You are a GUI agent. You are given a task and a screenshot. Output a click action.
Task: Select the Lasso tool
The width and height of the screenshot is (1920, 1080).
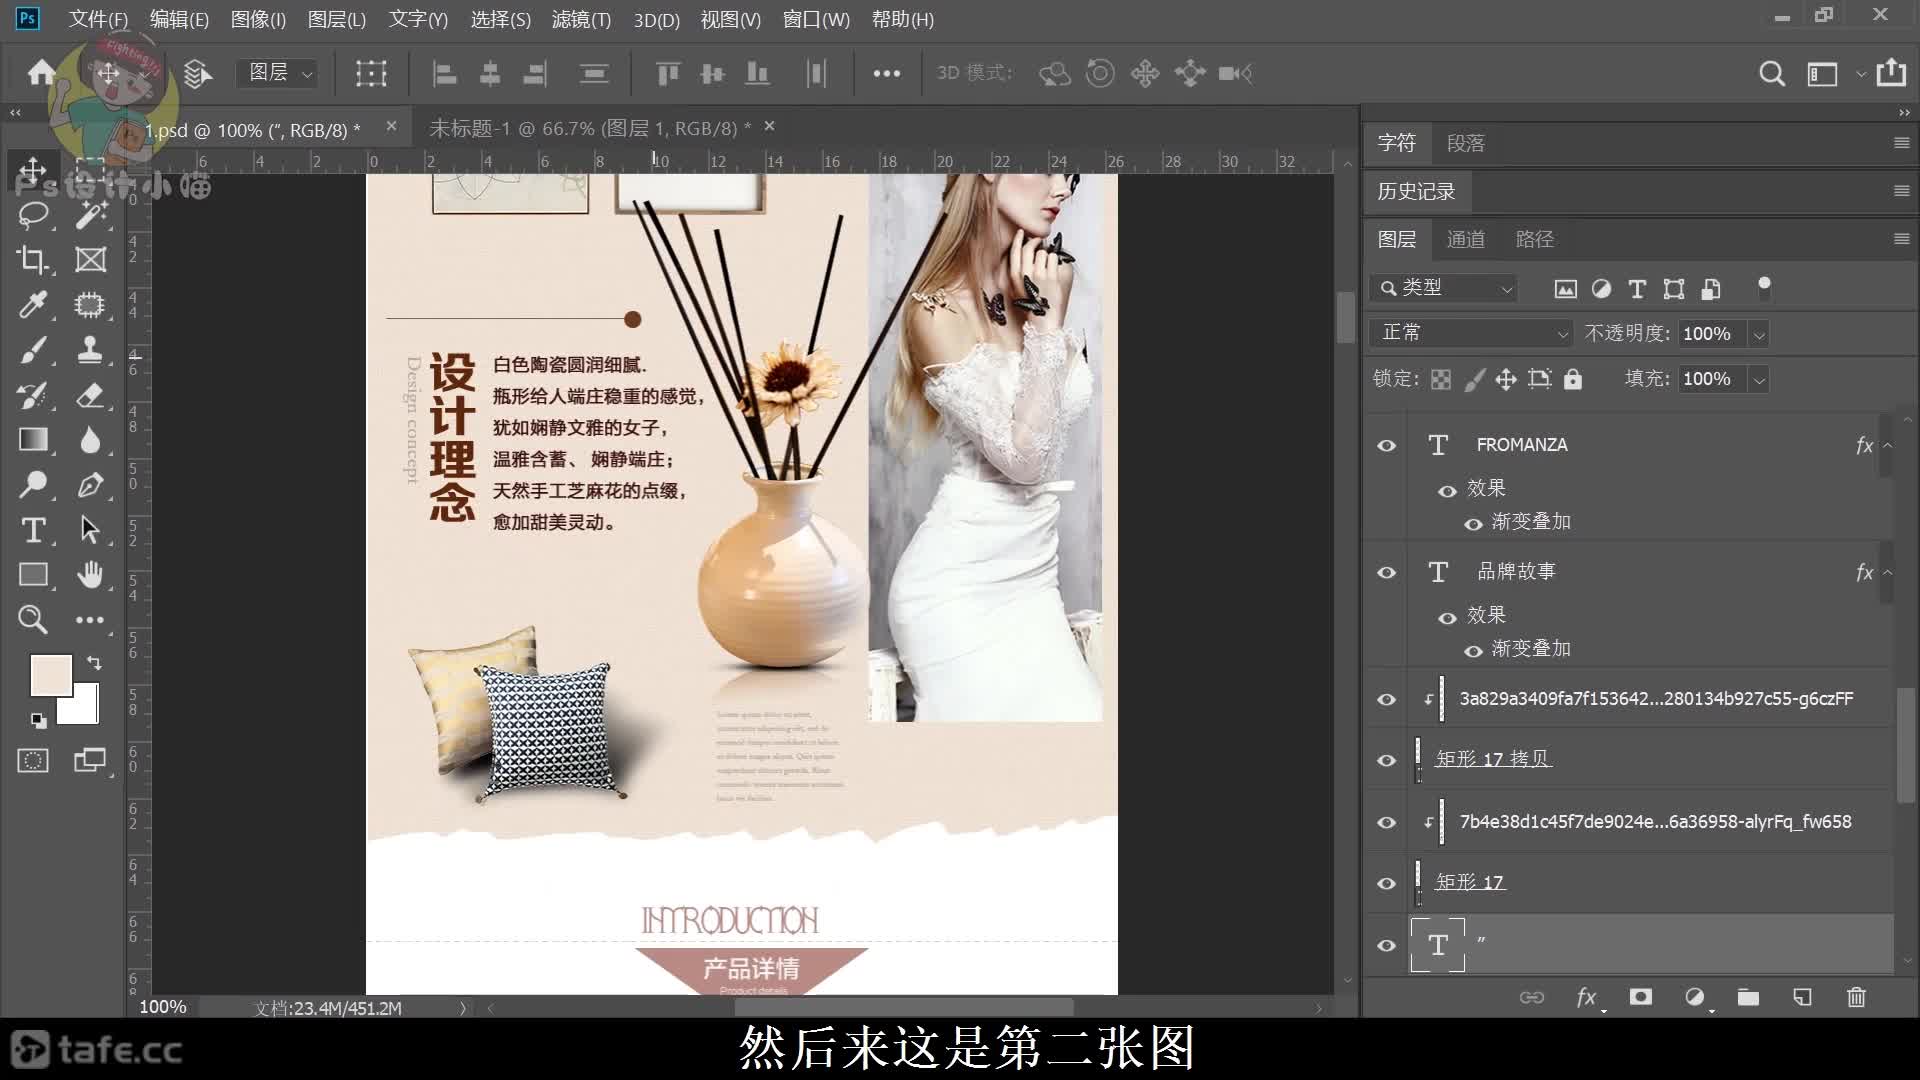click(33, 214)
